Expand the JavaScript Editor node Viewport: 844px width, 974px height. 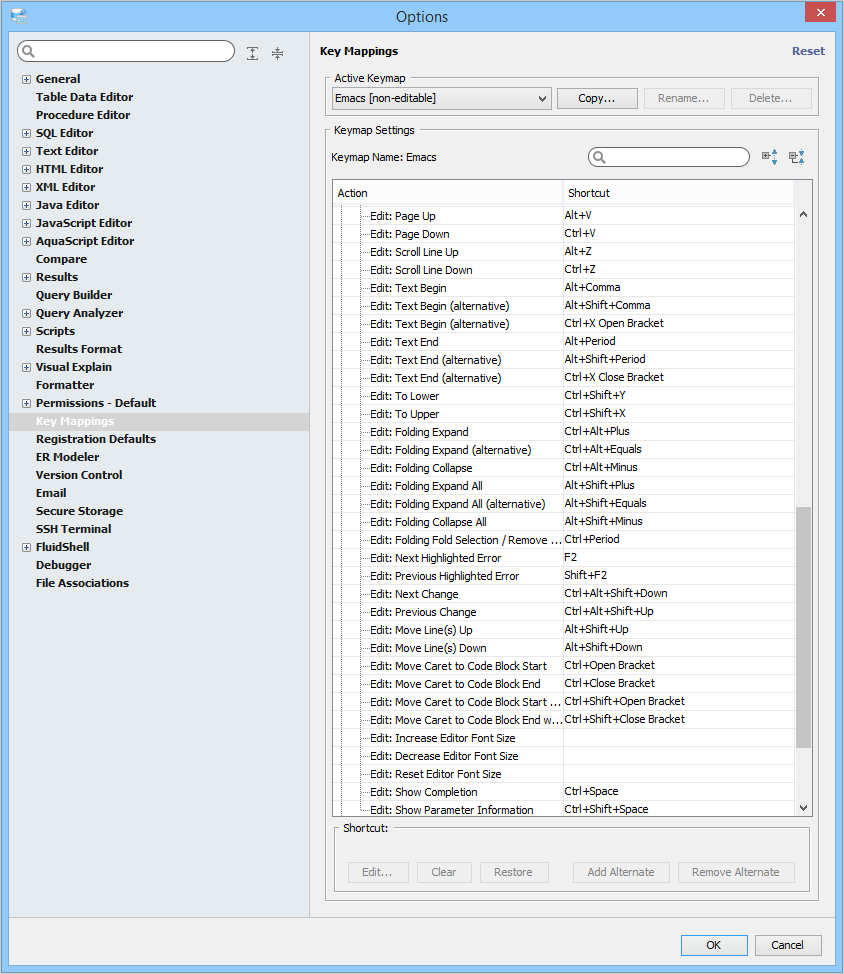pos(26,224)
